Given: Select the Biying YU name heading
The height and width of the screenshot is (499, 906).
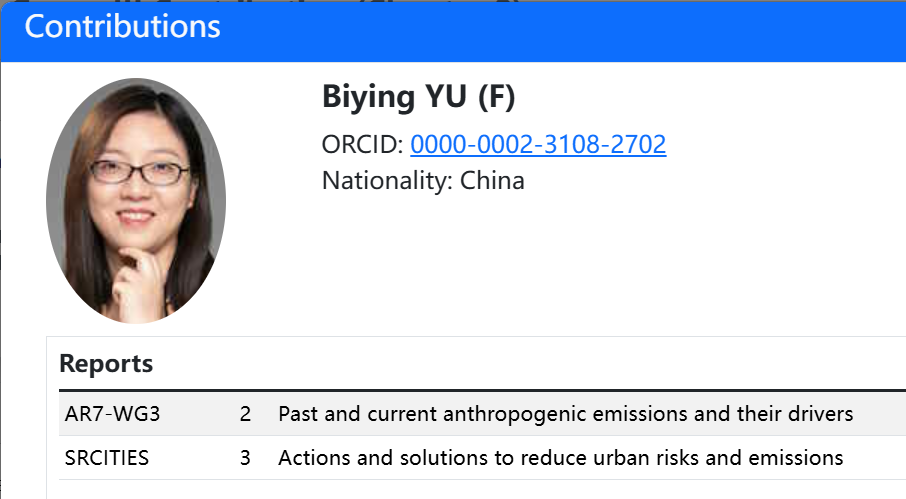Looking at the screenshot, I should click(x=395, y=98).
